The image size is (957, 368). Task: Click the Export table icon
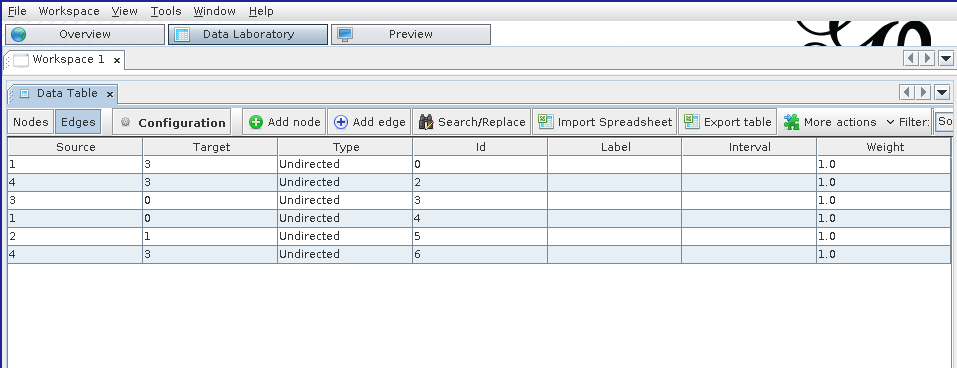[692, 121]
